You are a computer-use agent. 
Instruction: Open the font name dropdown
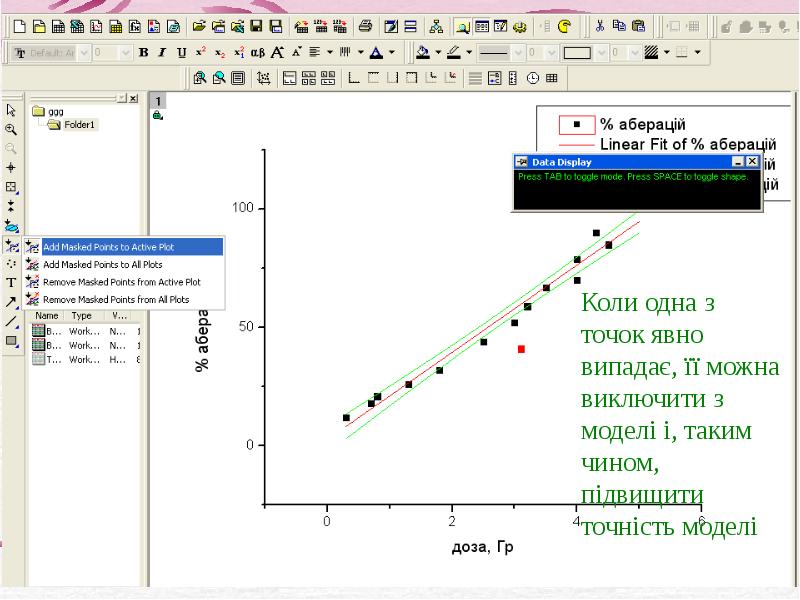pos(83,52)
